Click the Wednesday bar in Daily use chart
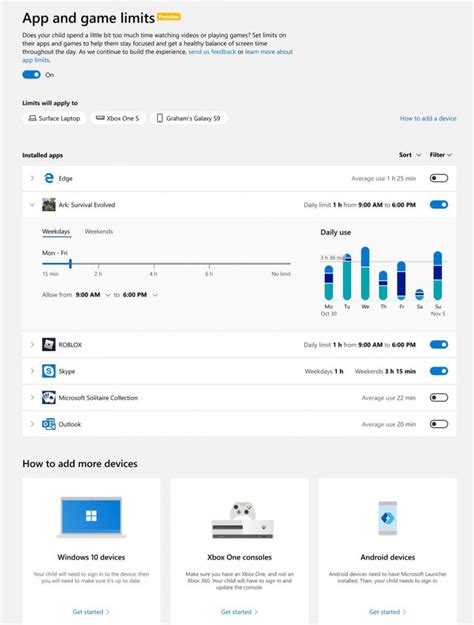This screenshot has height=625, width=474. click(365, 273)
